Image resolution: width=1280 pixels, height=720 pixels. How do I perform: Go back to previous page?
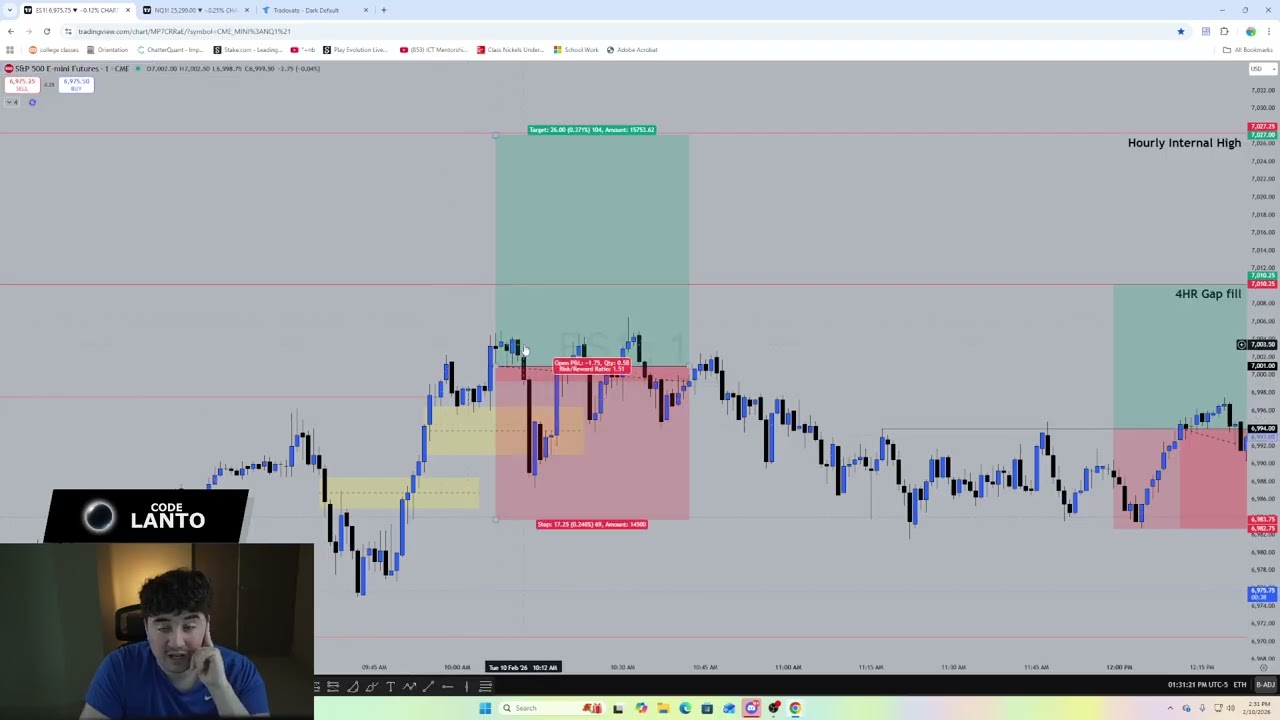(11, 31)
